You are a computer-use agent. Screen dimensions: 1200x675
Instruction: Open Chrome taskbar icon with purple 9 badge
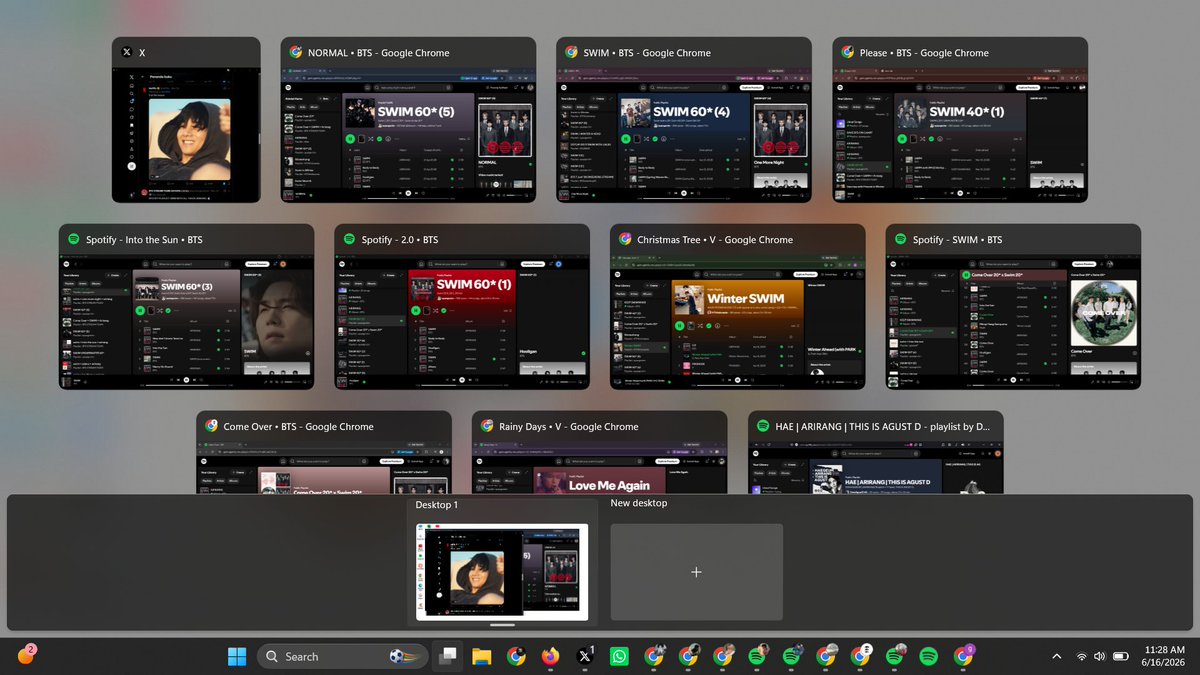(x=964, y=656)
